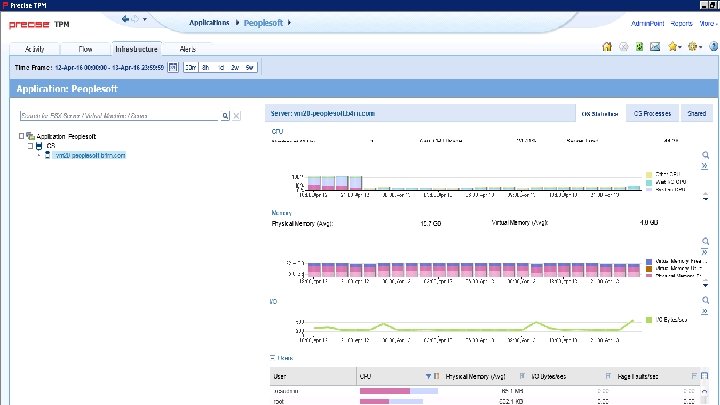720x405 pixels.
Task: Set time frame to 8h
Action: click(x=205, y=68)
